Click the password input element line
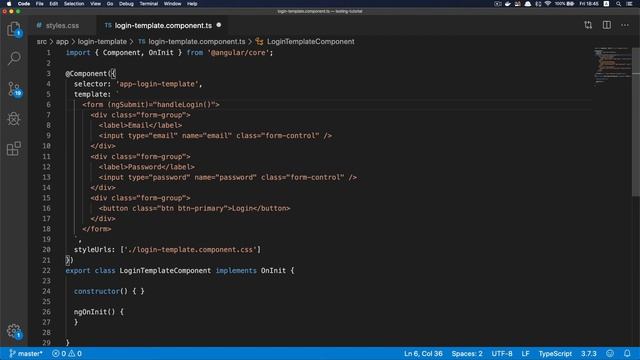The image size is (640, 360). [x=228, y=177]
